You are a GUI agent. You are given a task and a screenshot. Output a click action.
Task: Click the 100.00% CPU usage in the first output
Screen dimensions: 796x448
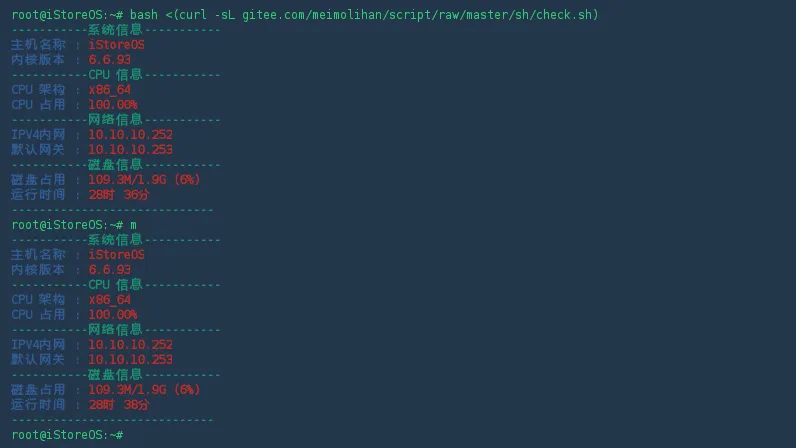pos(112,105)
